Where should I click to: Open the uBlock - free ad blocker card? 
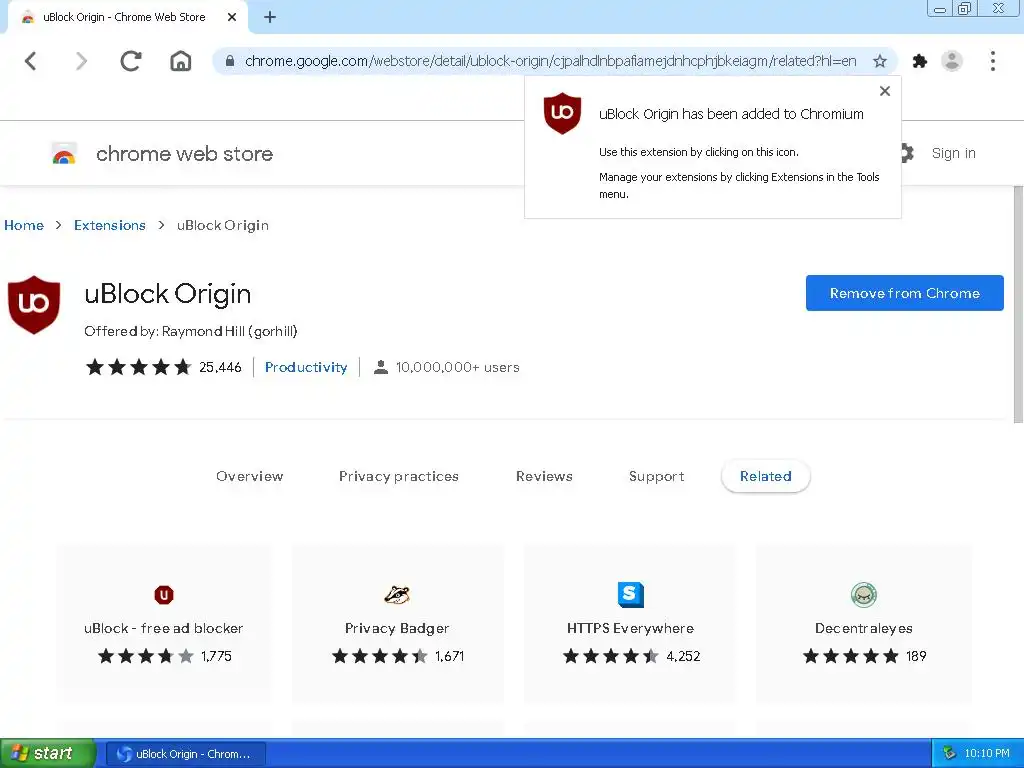(x=163, y=624)
